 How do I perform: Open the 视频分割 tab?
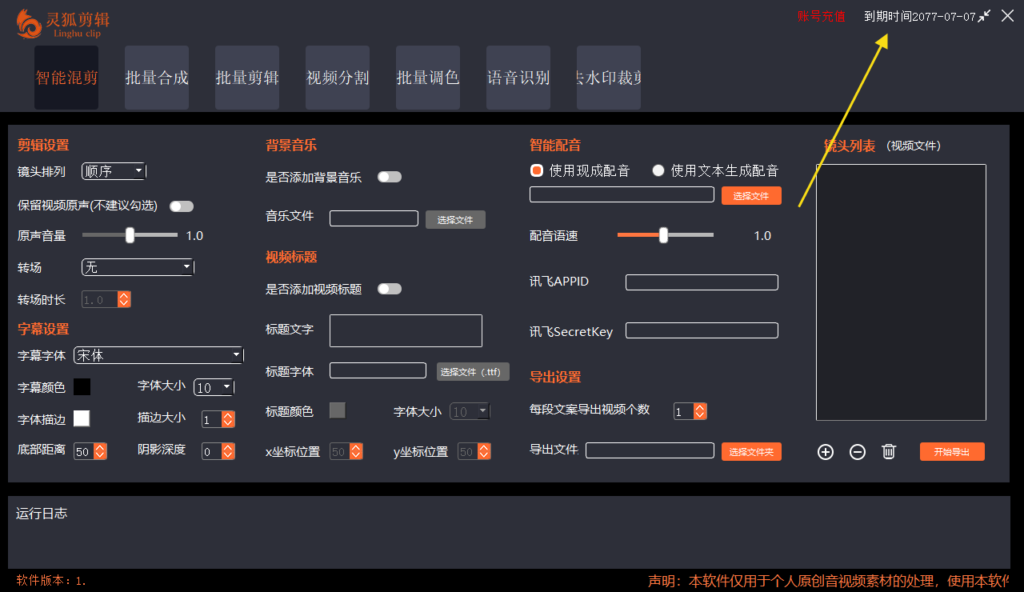(337, 77)
